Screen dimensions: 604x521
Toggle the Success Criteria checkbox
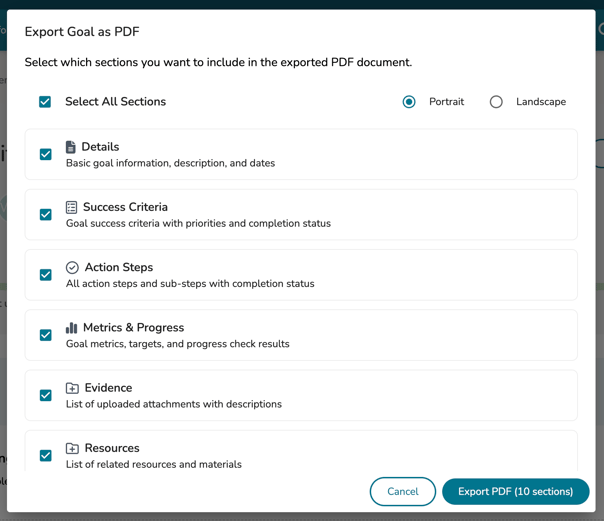point(46,215)
